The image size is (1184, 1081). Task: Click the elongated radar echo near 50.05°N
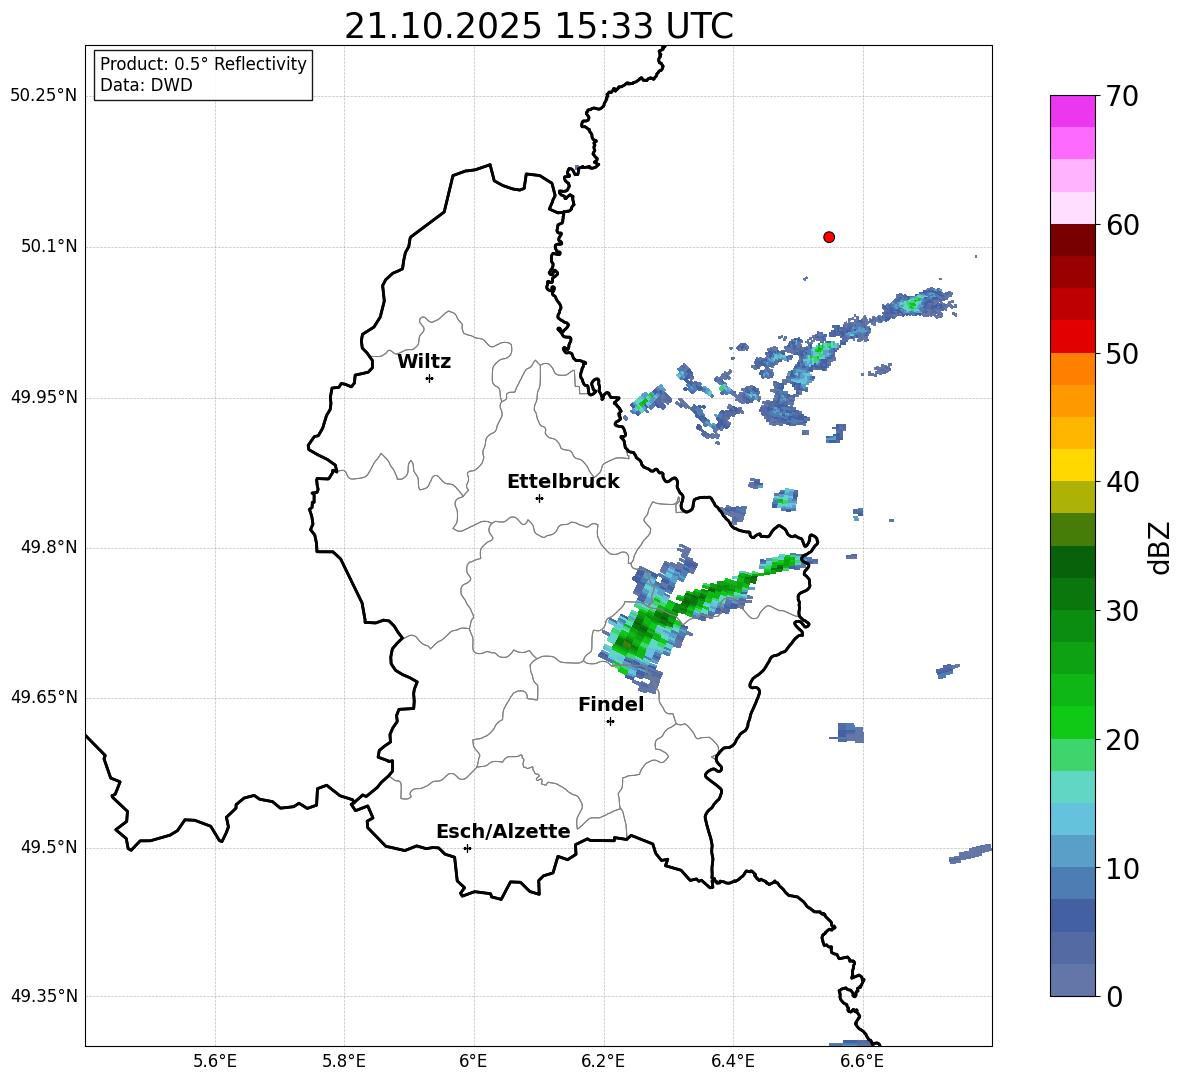(916, 304)
